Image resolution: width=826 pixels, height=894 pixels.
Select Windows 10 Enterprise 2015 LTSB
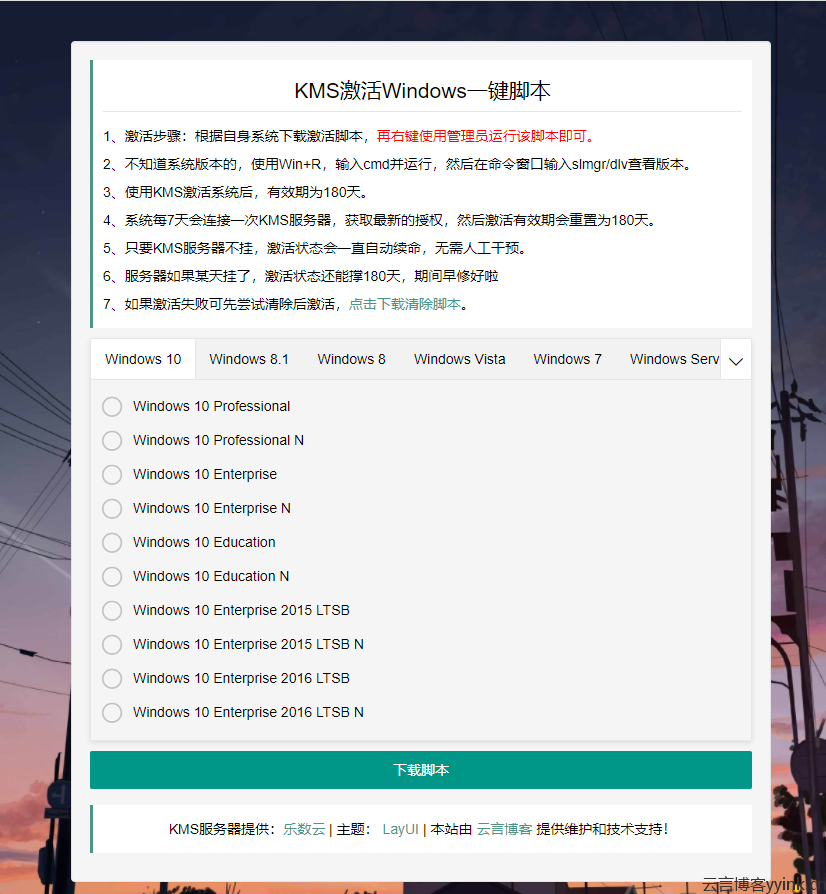coord(112,610)
